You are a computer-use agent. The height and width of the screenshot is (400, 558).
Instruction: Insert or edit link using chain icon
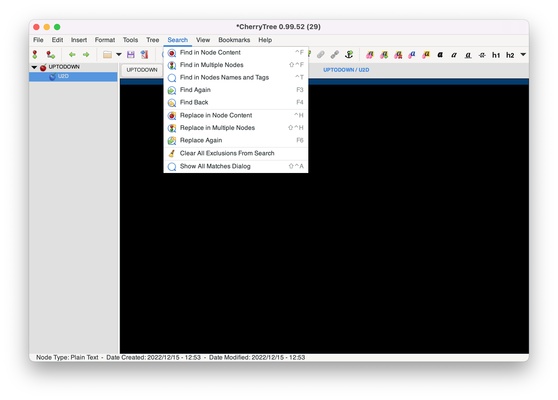click(335, 54)
